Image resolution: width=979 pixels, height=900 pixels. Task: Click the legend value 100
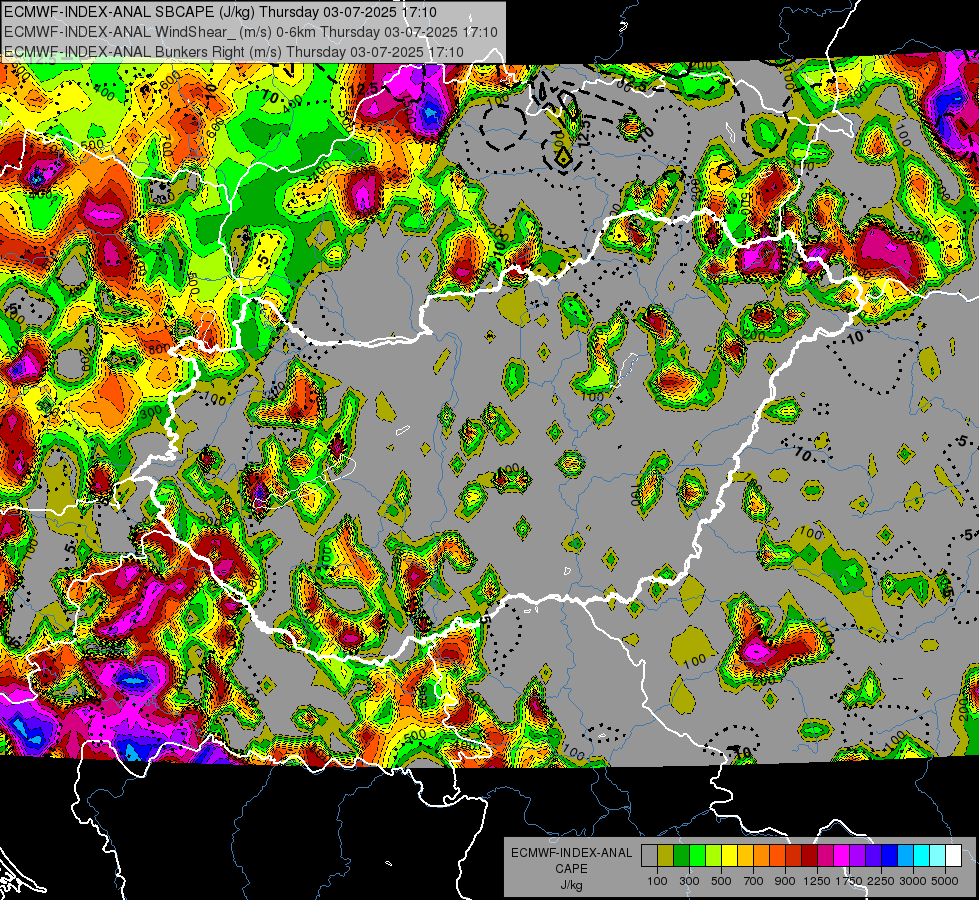(657, 881)
